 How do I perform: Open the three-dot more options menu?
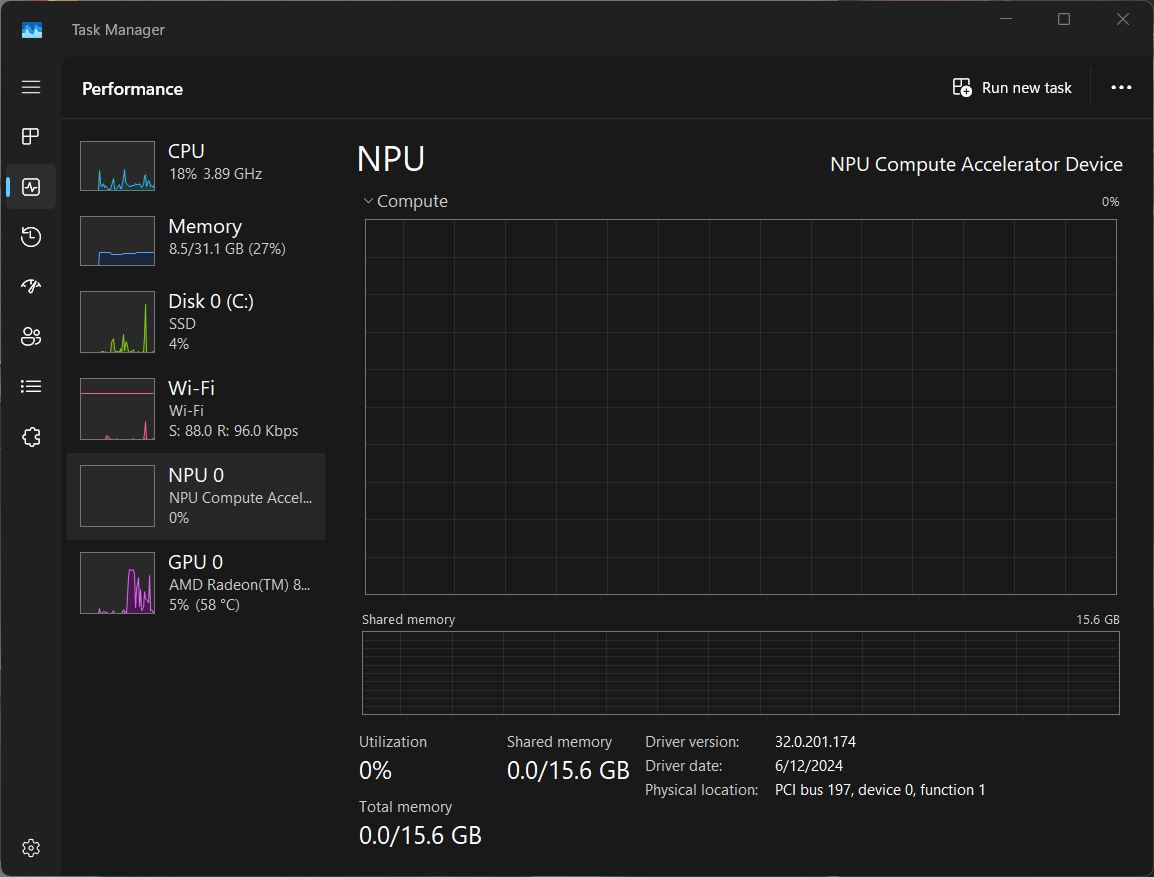click(1121, 88)
